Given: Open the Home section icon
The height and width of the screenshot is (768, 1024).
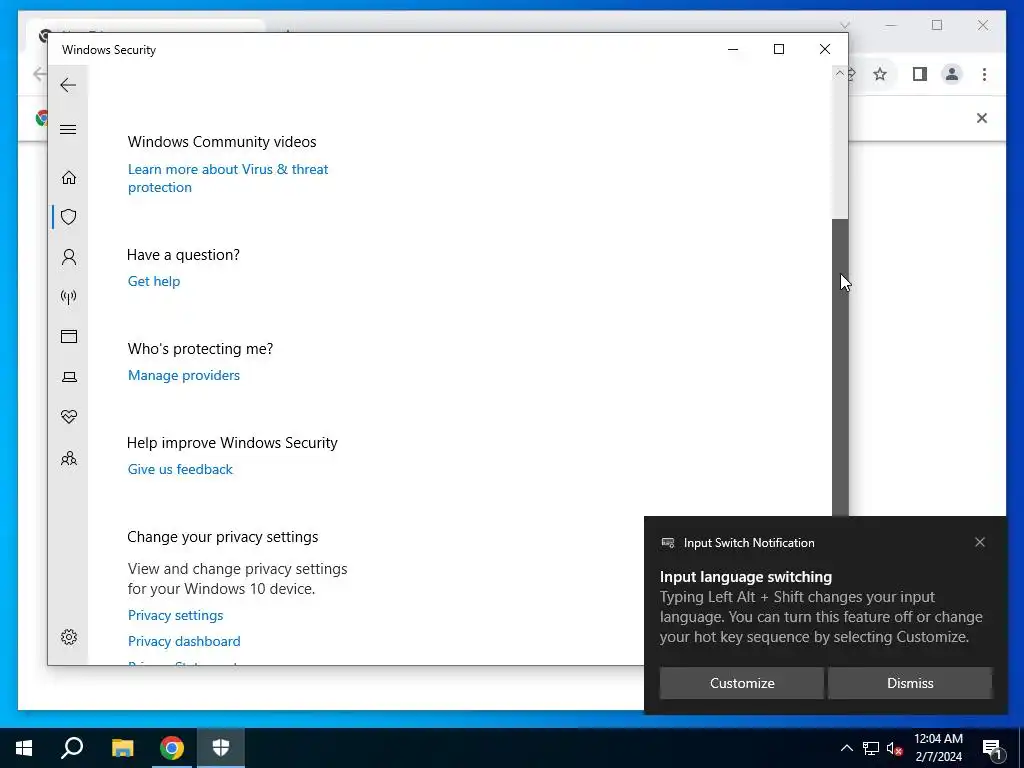Looking at the screenshot, I should [69, 178].
